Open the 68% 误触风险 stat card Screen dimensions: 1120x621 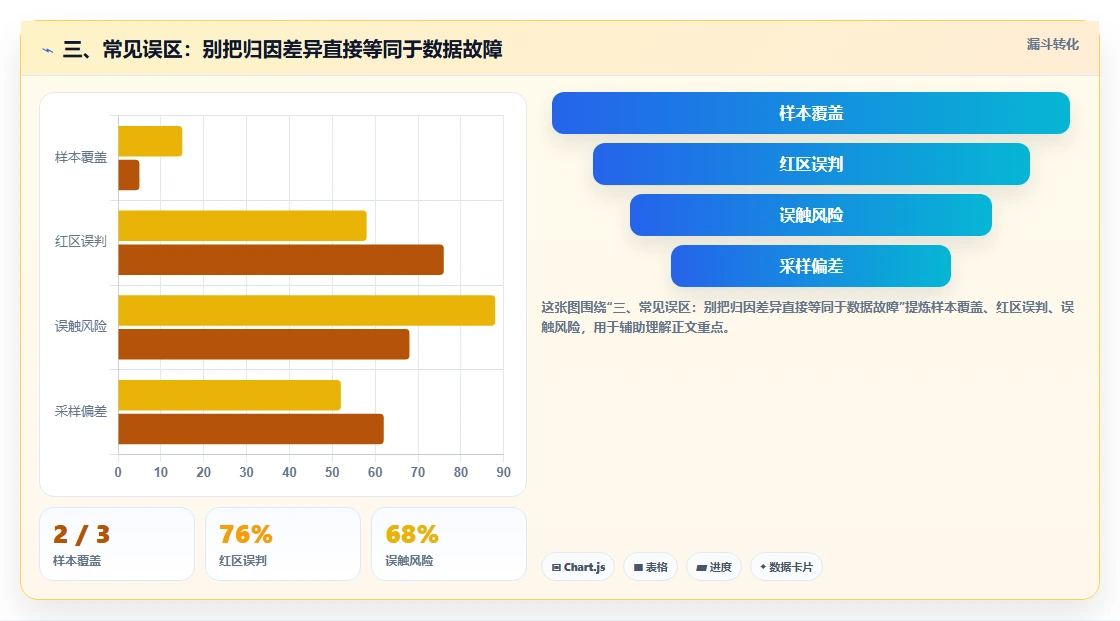pyautogui.click(x=449, y=544)
